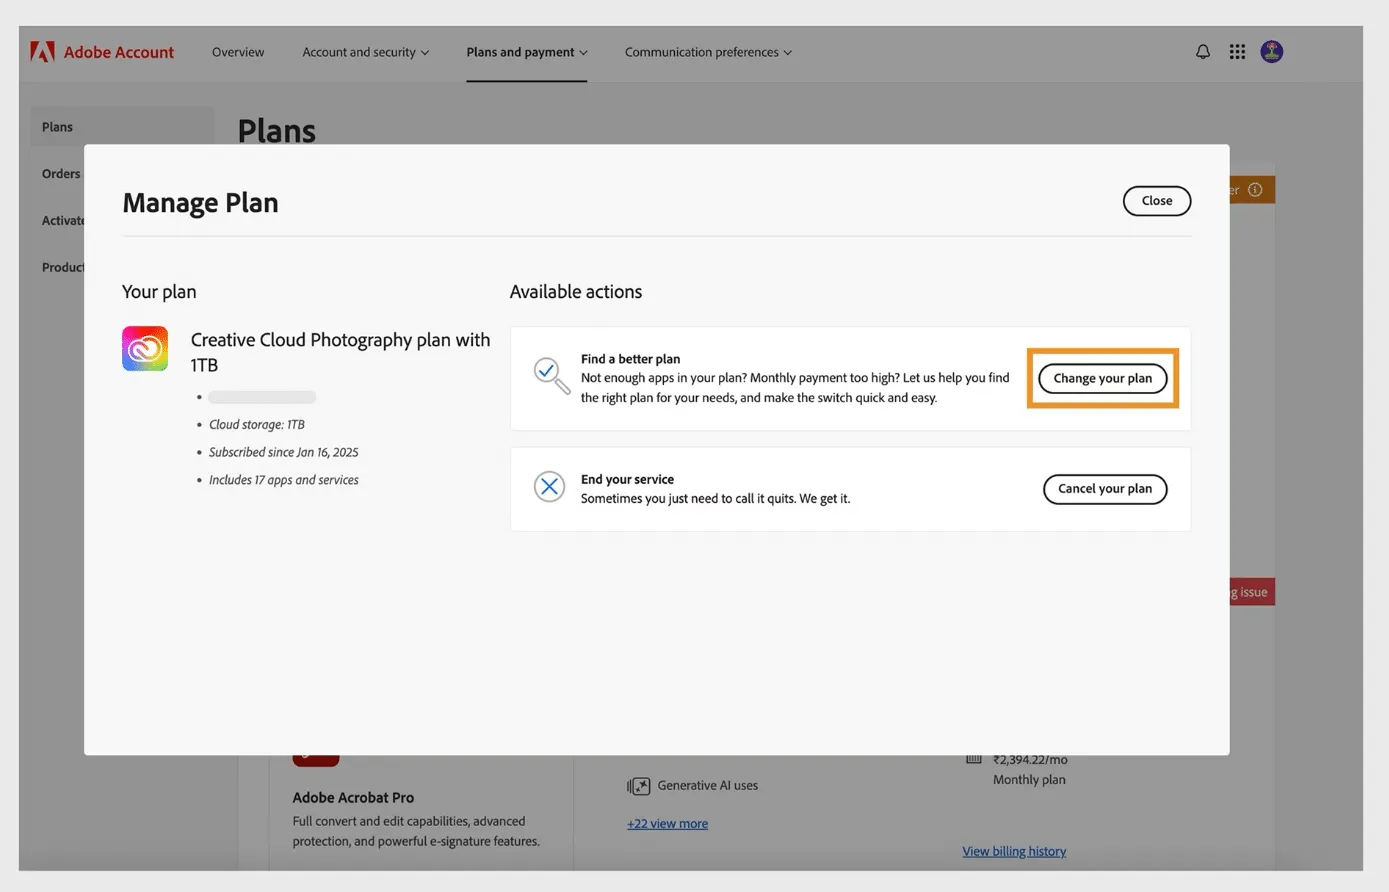Screen dimensions: 1389x892
Task: Open notifications via the bell icon
Action: 1203,51
